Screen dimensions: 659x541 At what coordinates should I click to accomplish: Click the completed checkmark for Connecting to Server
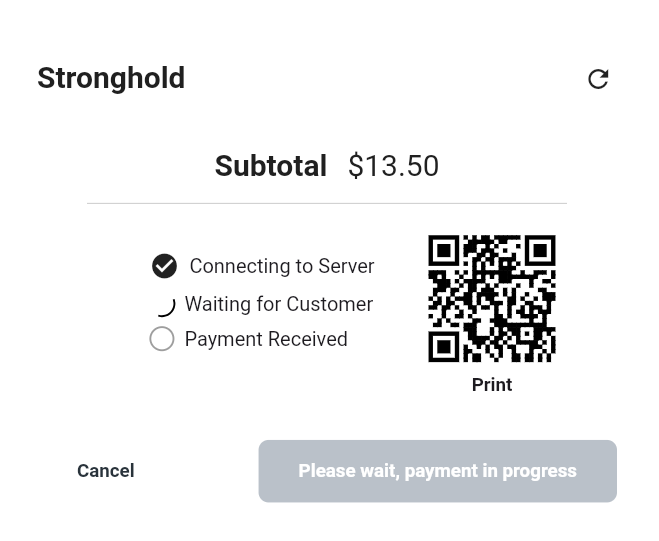tap(164, 266)
